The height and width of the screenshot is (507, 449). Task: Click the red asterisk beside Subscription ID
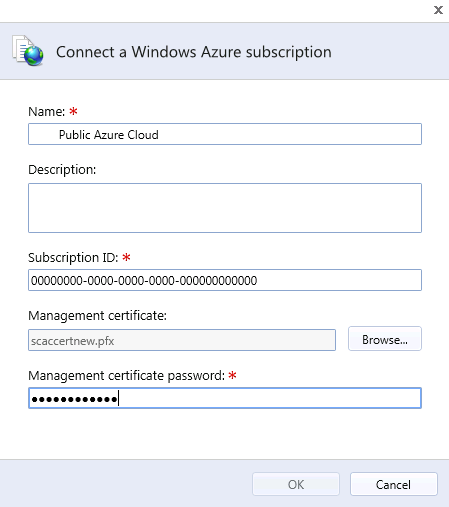click(126, 257)
